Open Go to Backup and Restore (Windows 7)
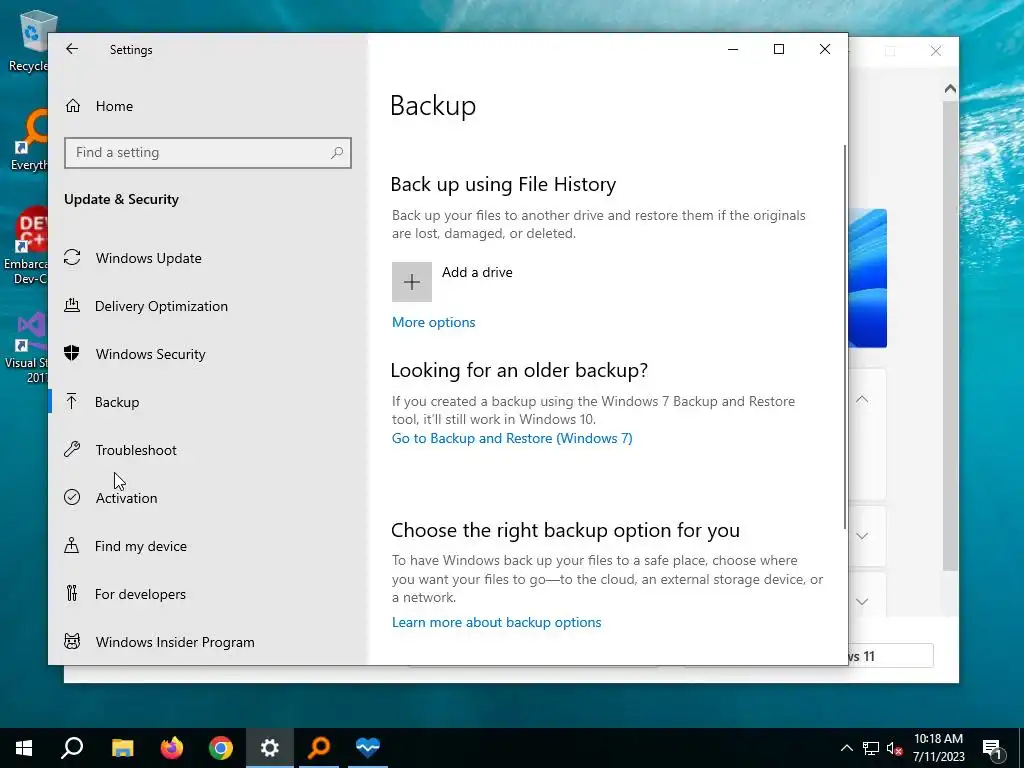Image resolution: width=1024 pixels, height=768 pixels. 512,438
